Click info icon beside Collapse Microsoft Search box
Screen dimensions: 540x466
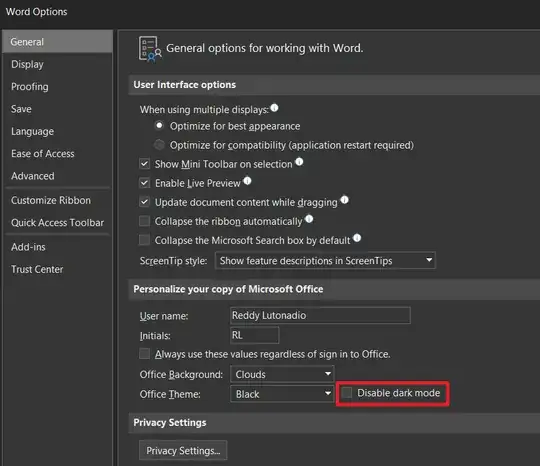coord(357,238)
